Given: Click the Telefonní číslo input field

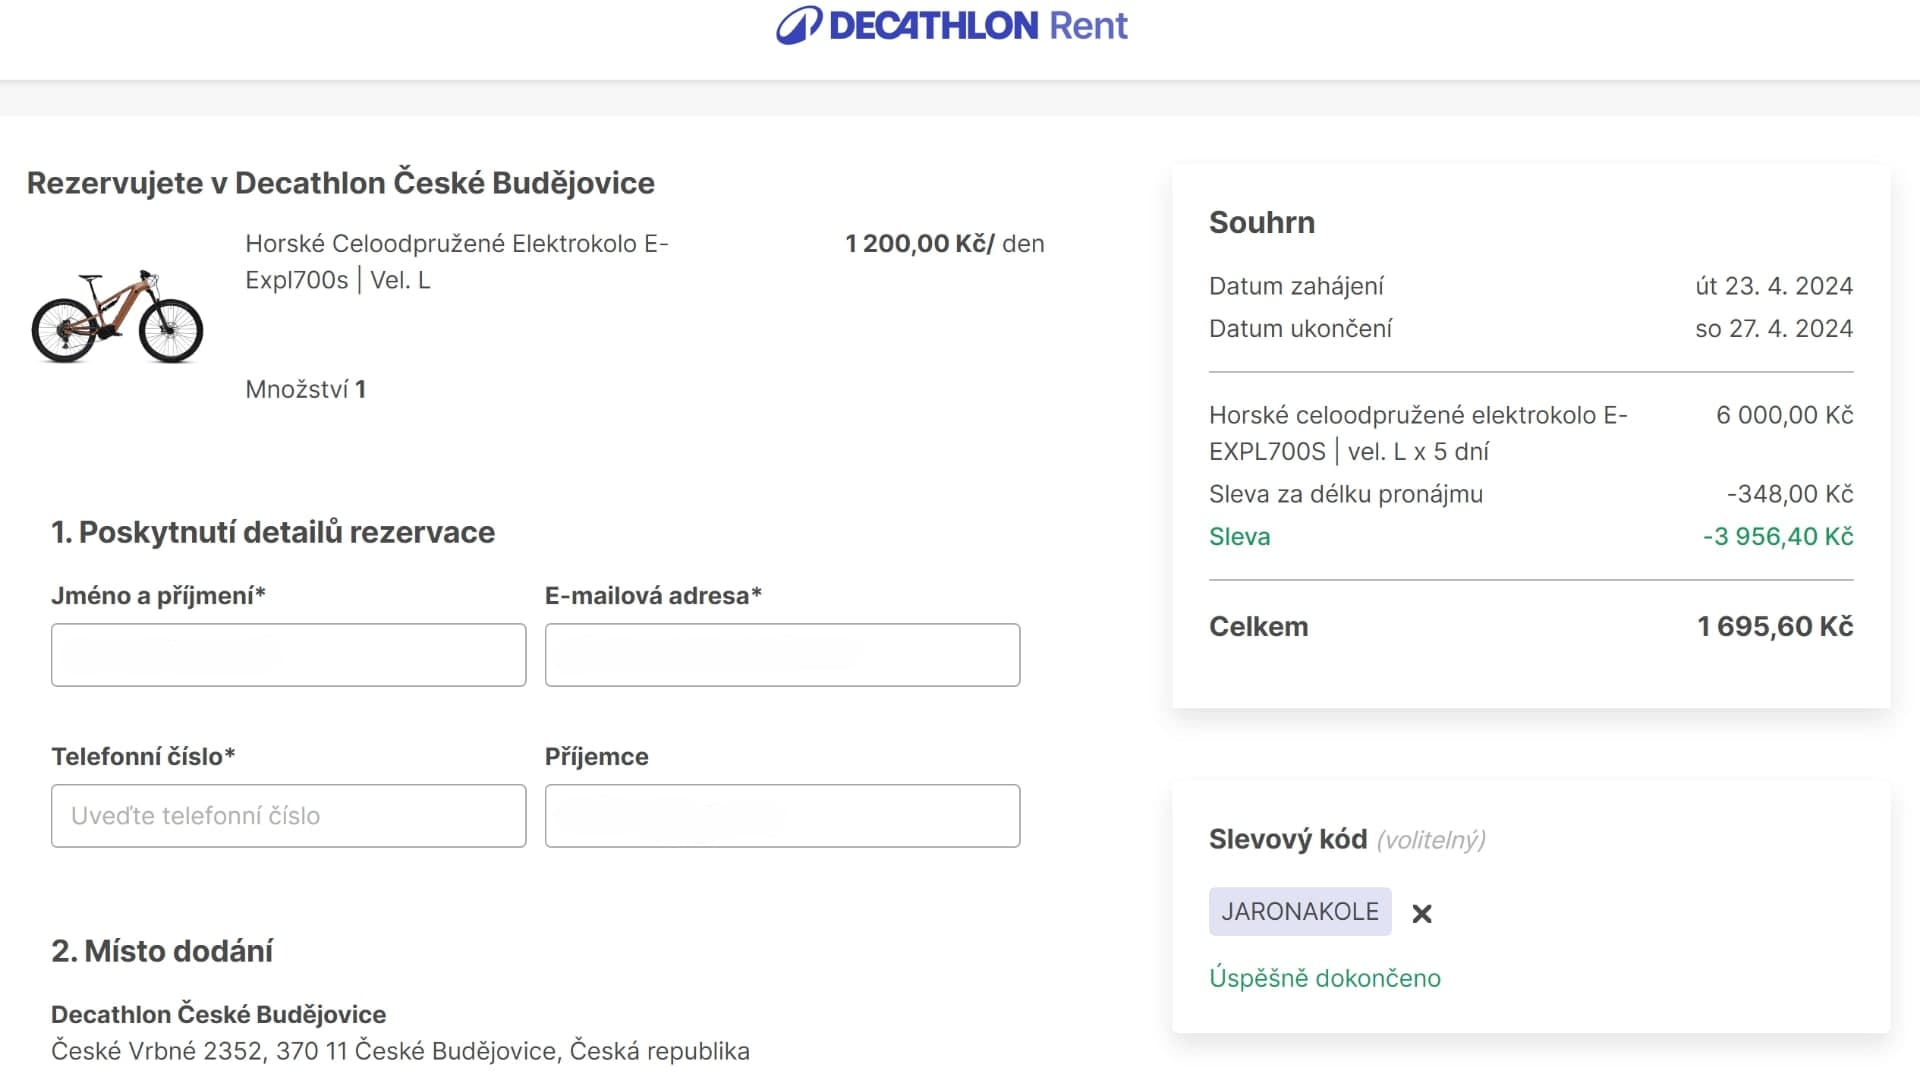Looking at the screenshot, I should [288, 816].
